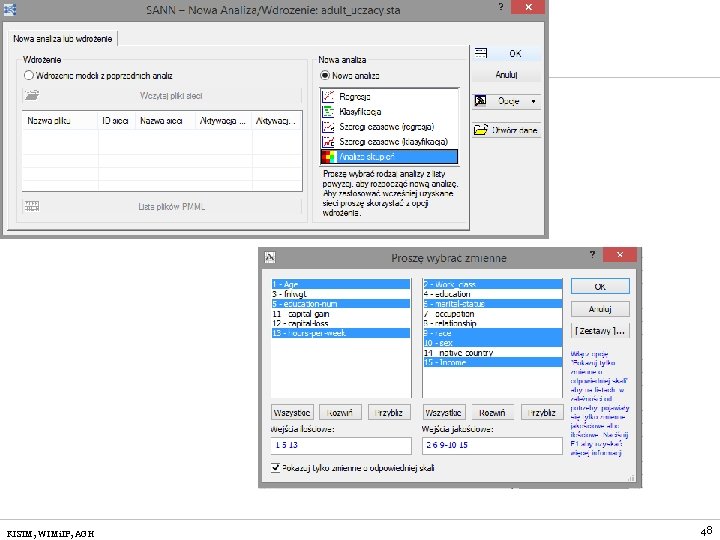Select the Wdrożenie modeli z poprzednich analiz radio
Viewport: 720px width, 540px height.
click(28, 75)
